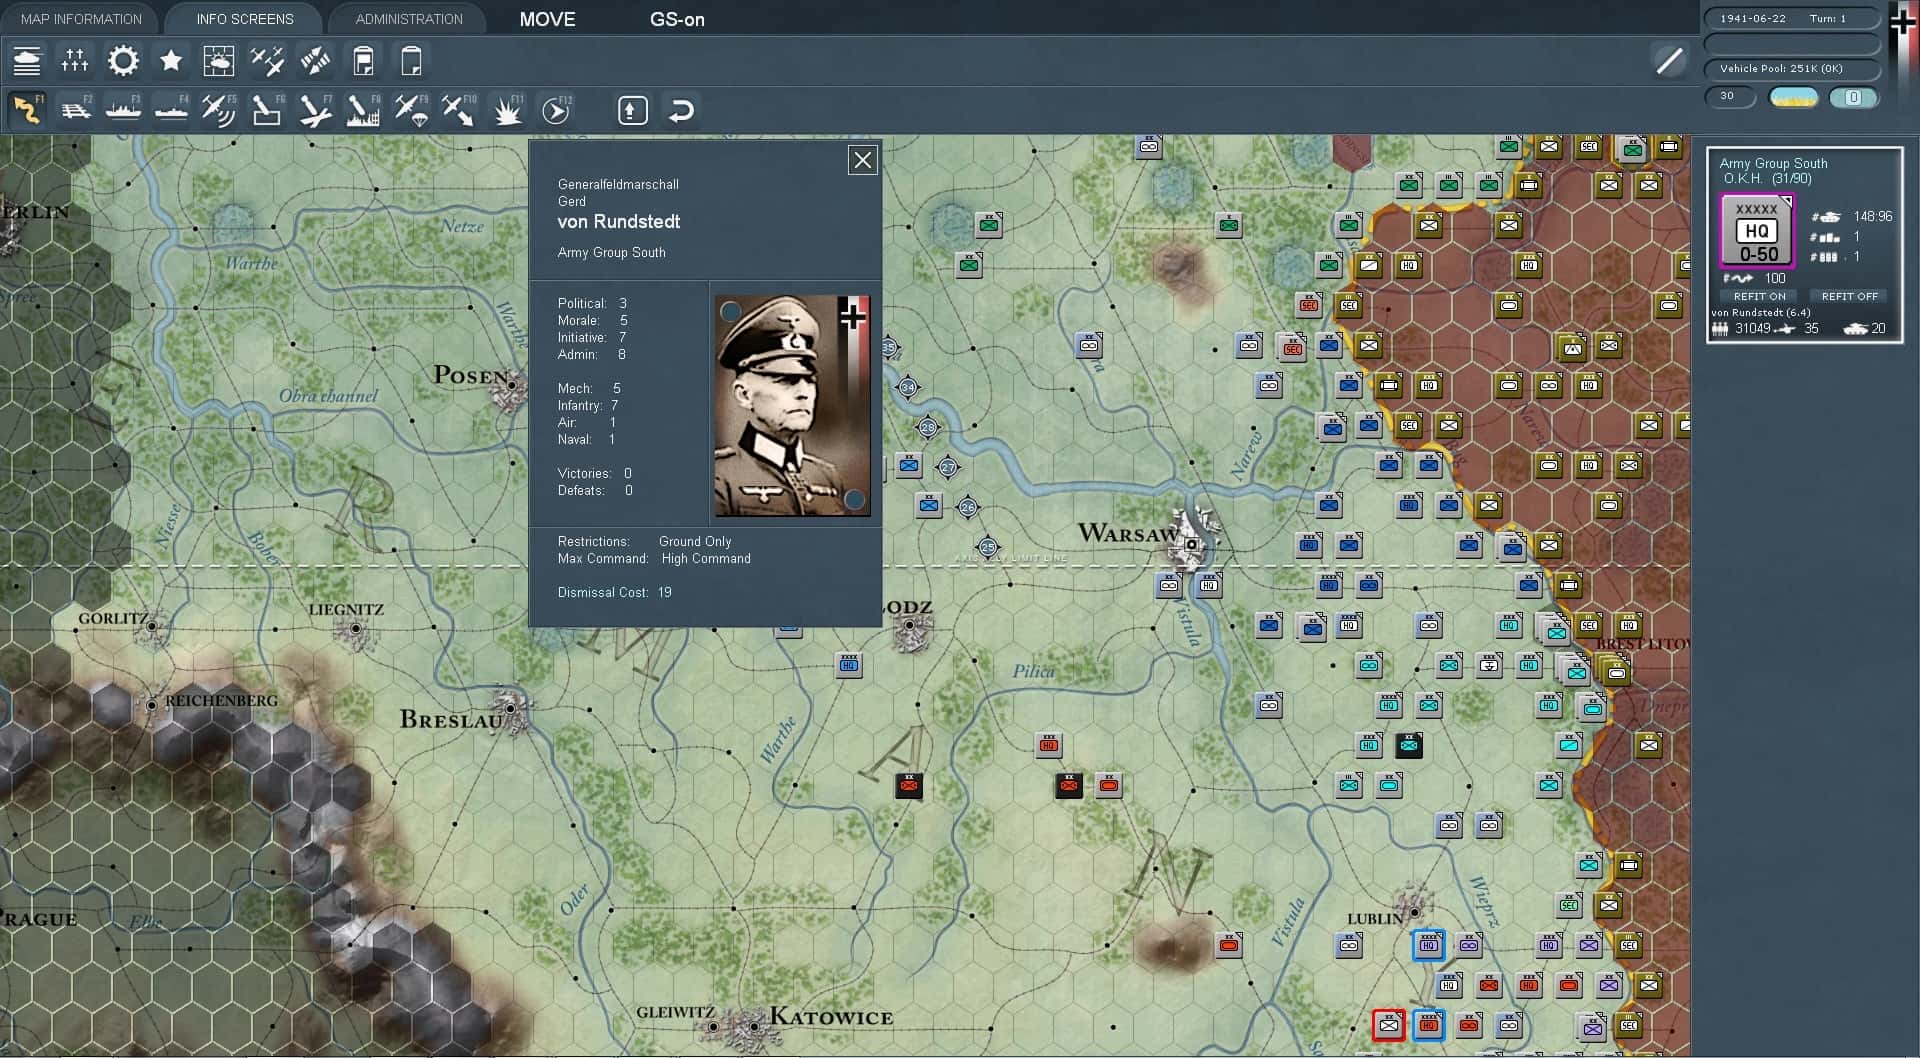Switch to the ADMINISTRATION tab
Screen dimensions: 1920x1058
coord(408,18)
